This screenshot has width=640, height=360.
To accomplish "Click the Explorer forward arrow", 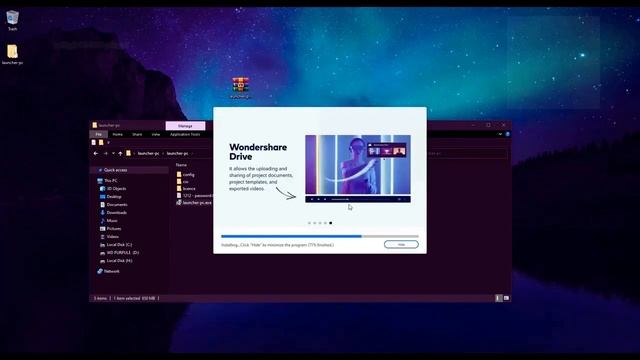I will pos(106,153).
